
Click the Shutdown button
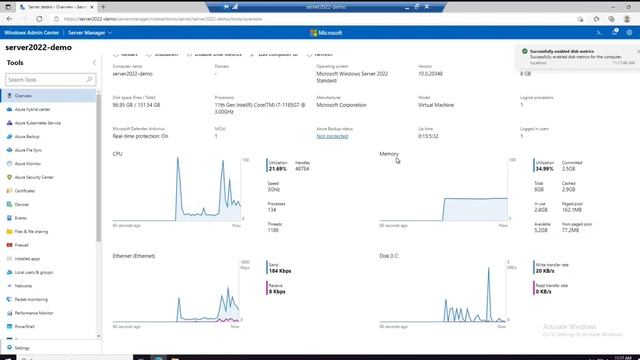click(162, 54)
